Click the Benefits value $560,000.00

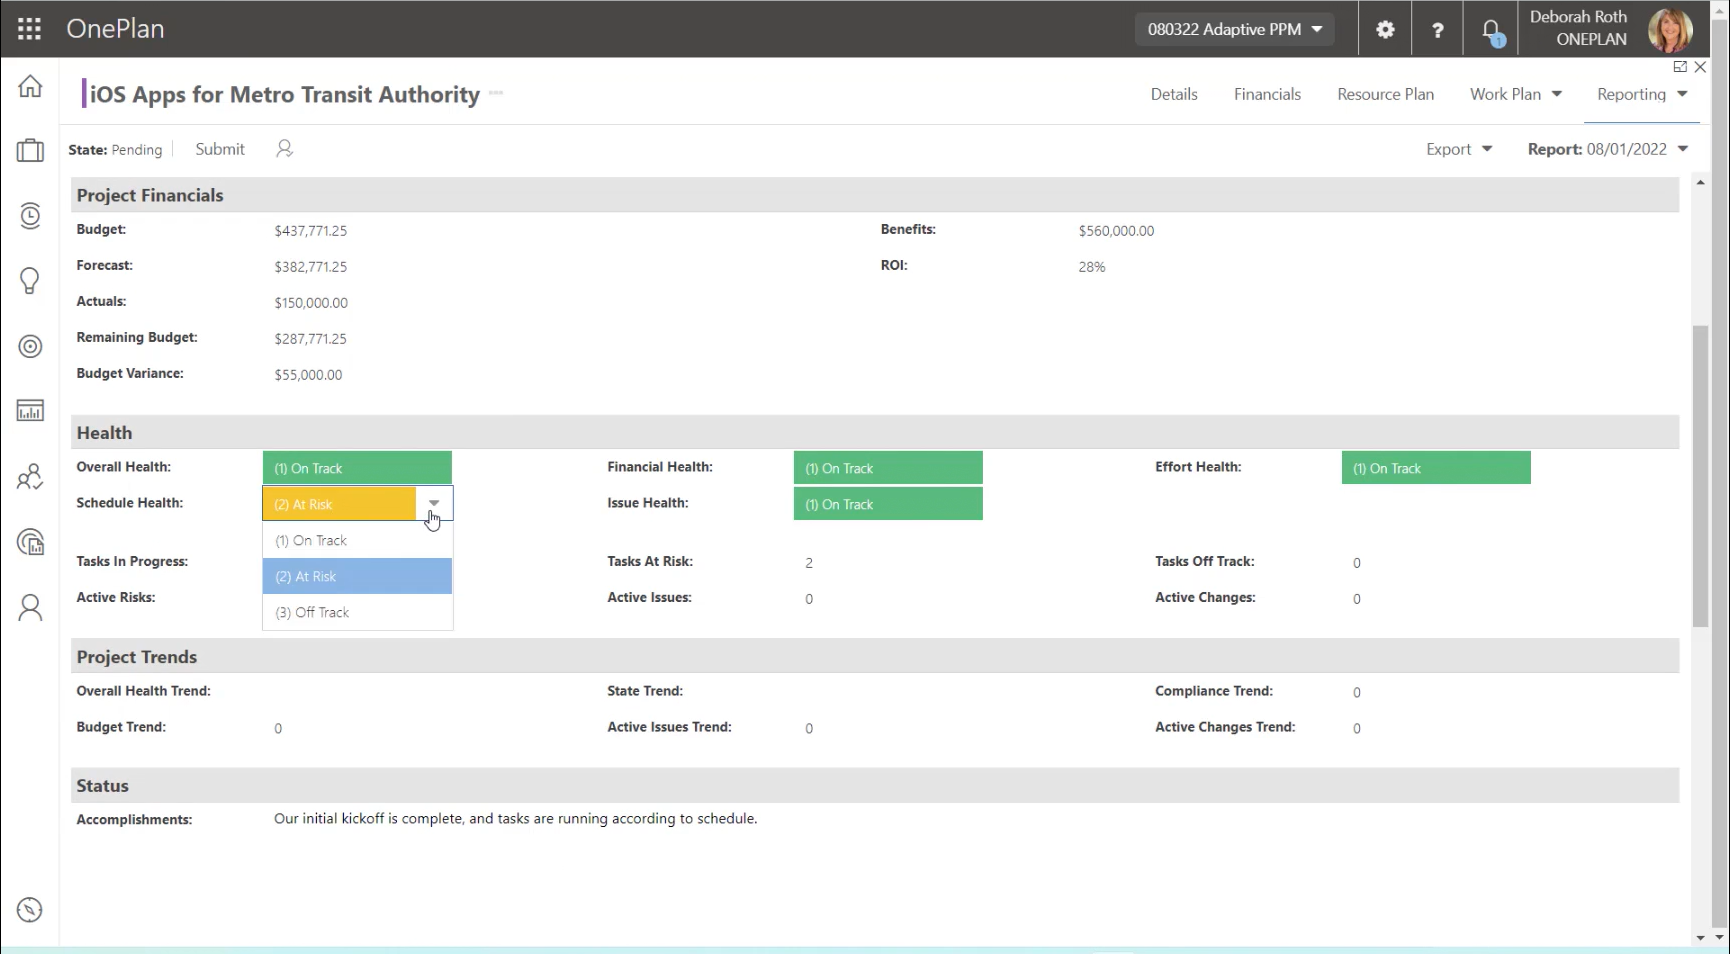1116,231
